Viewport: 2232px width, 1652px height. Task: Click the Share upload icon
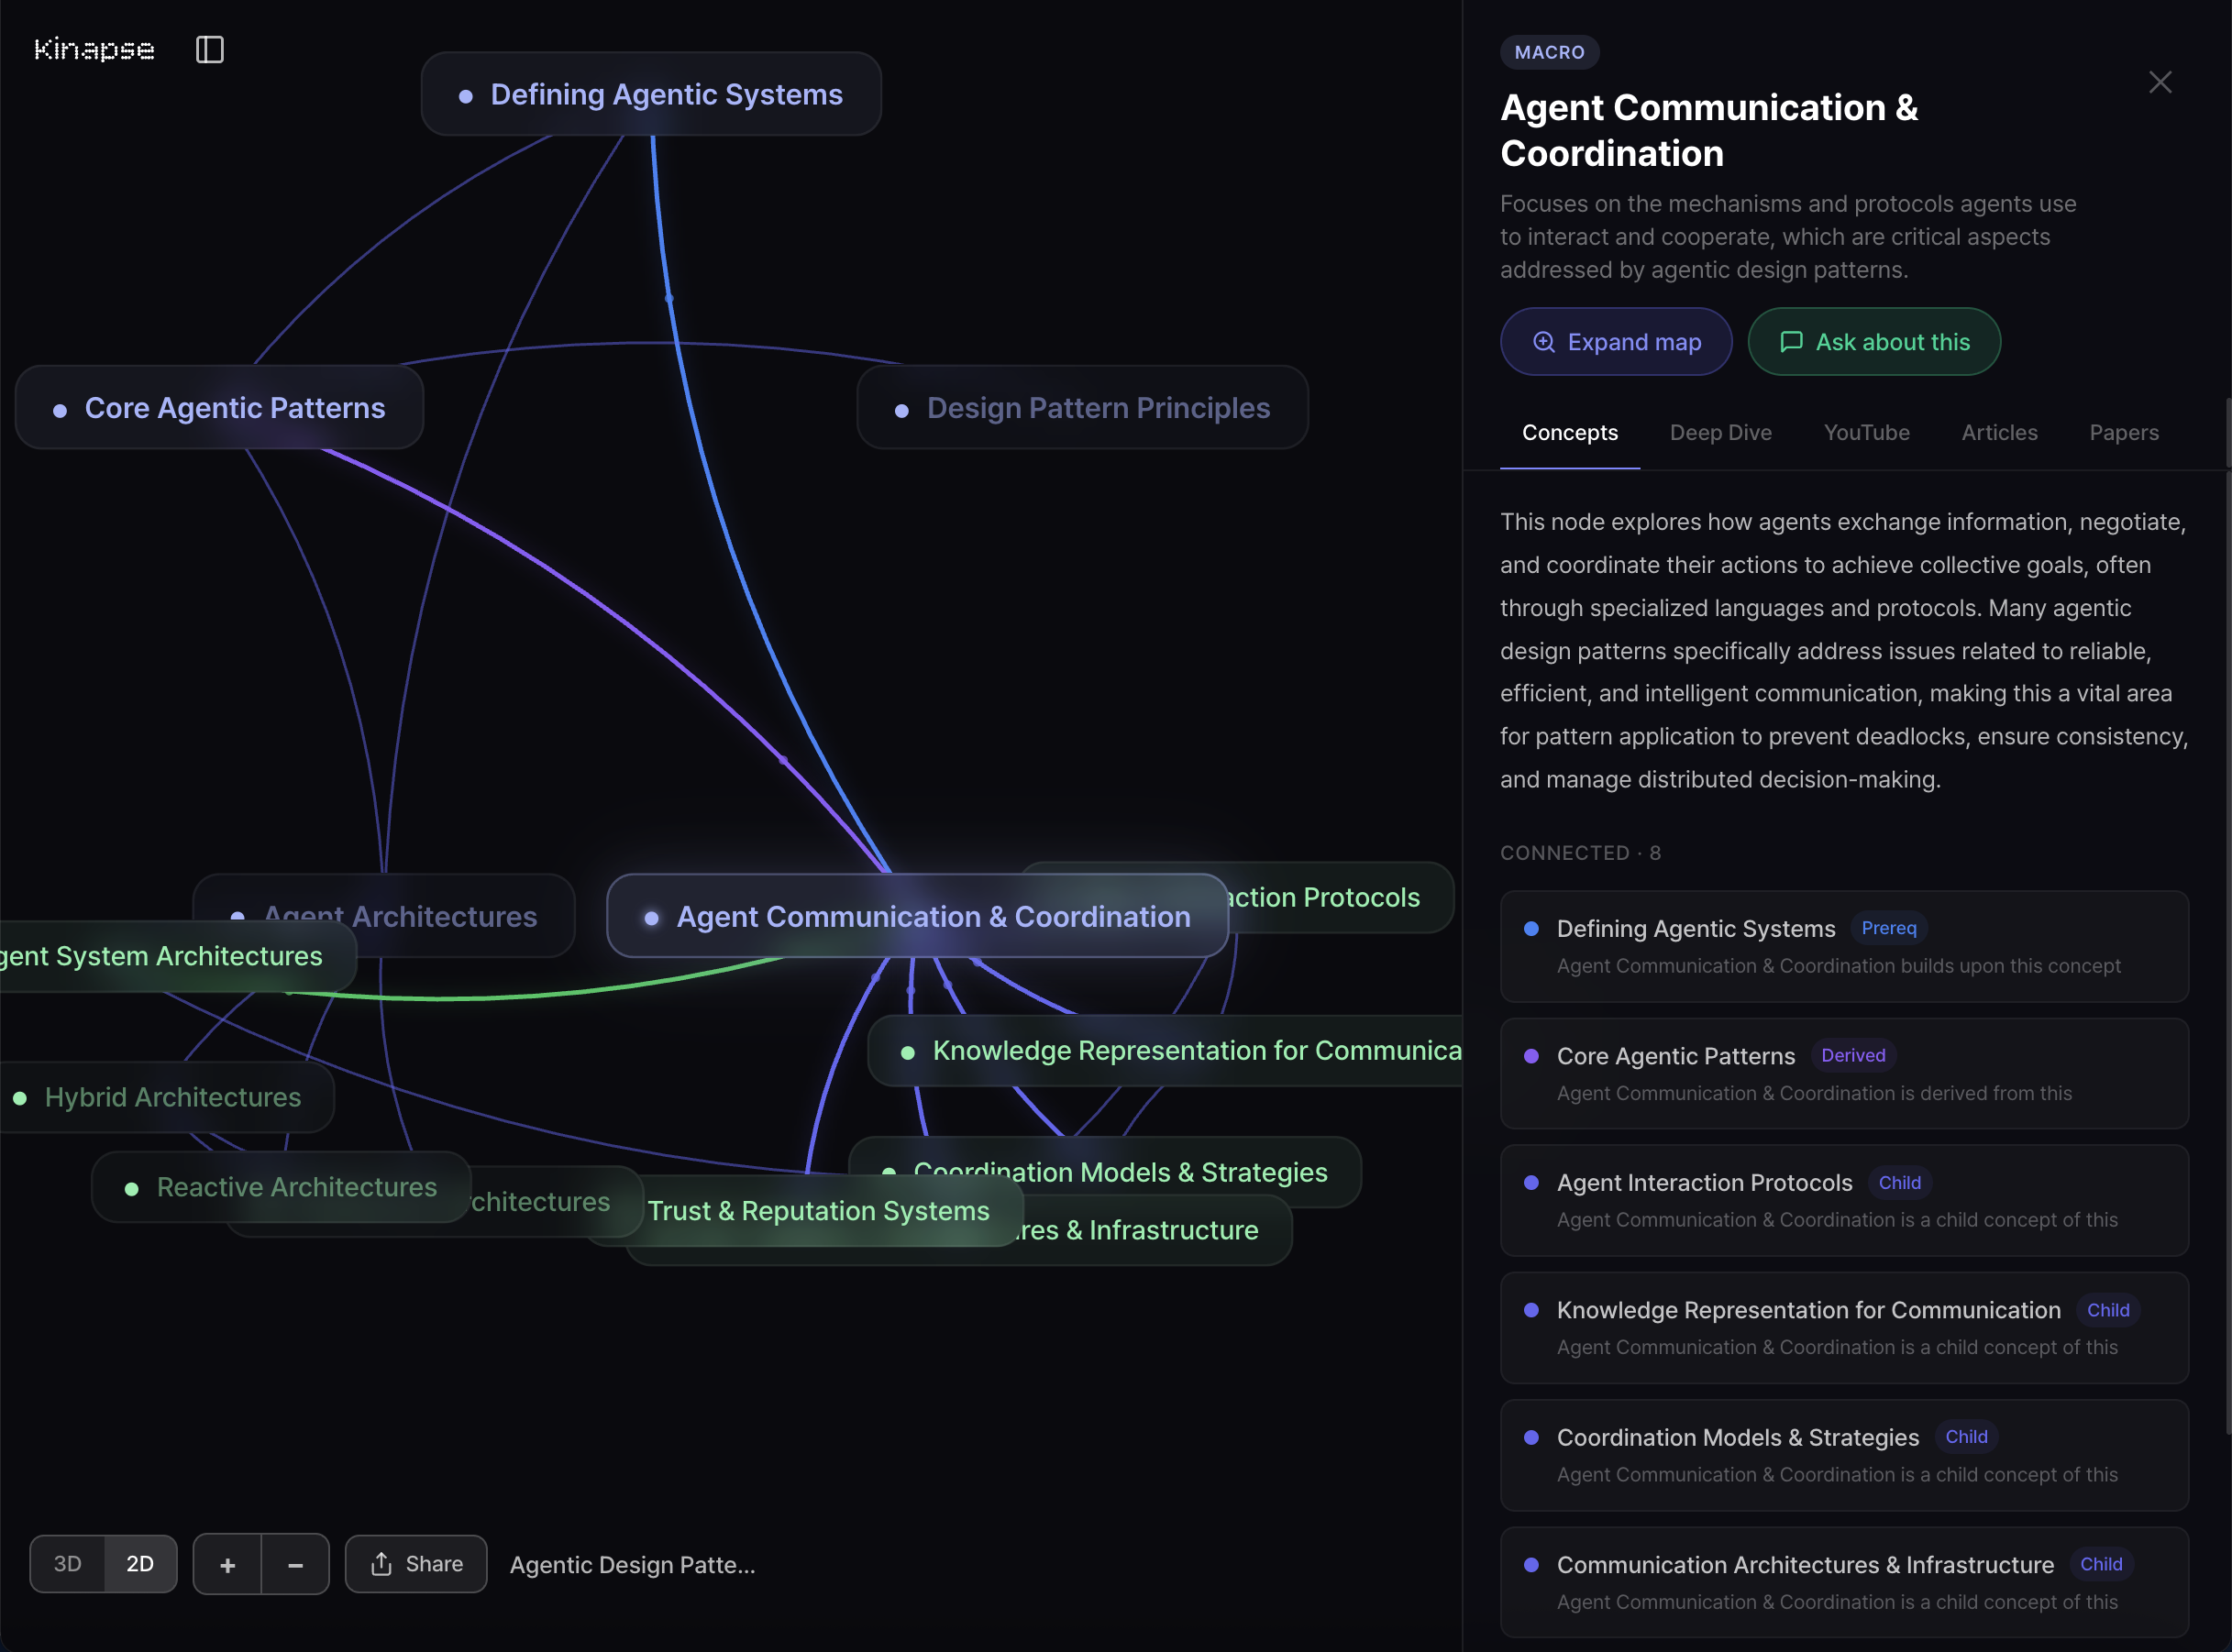coord(382,1563)
